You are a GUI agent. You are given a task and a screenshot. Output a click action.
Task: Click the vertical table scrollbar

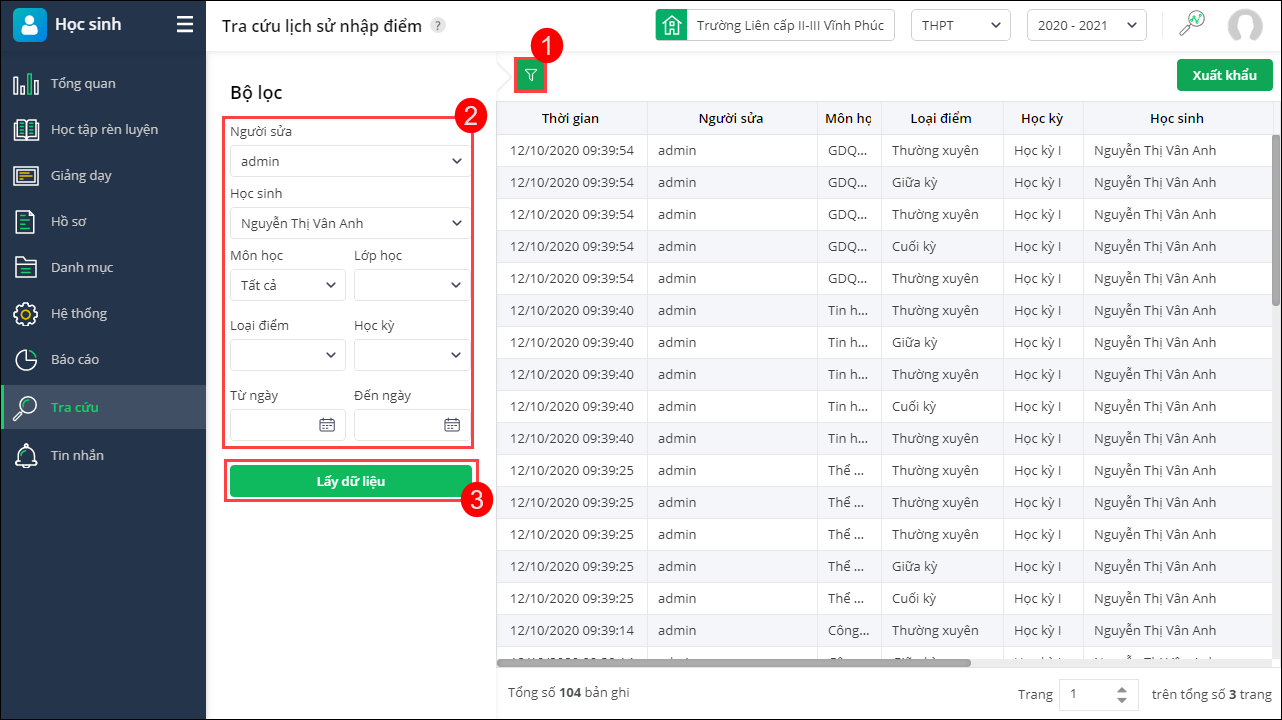tap(1276, 220)
